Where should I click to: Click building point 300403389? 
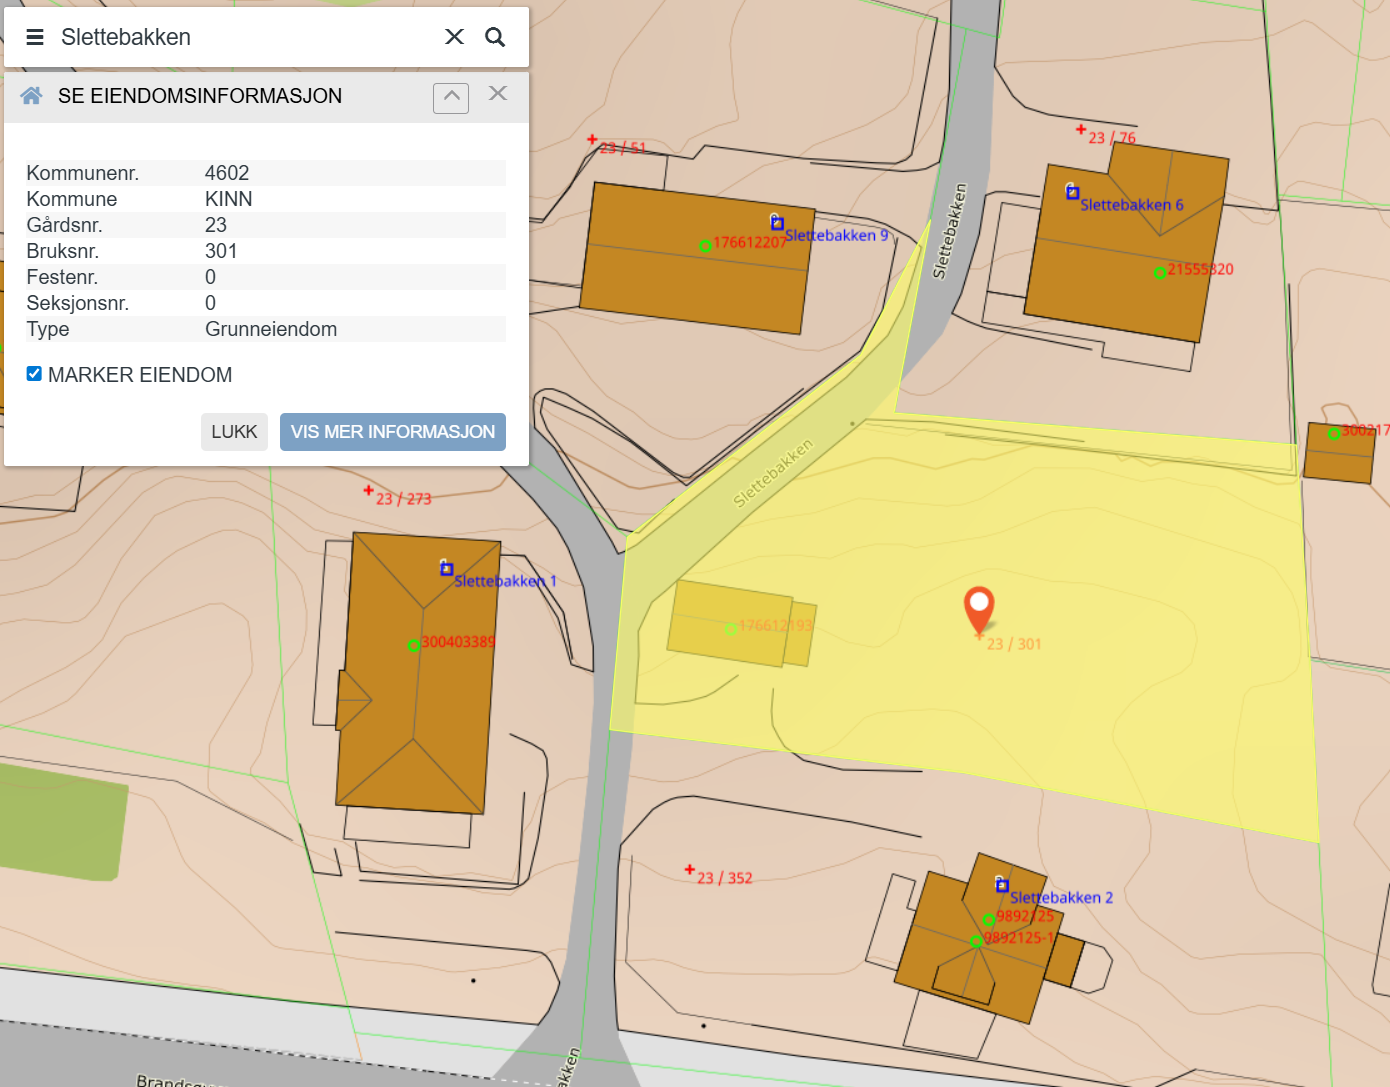pos(413,645)
